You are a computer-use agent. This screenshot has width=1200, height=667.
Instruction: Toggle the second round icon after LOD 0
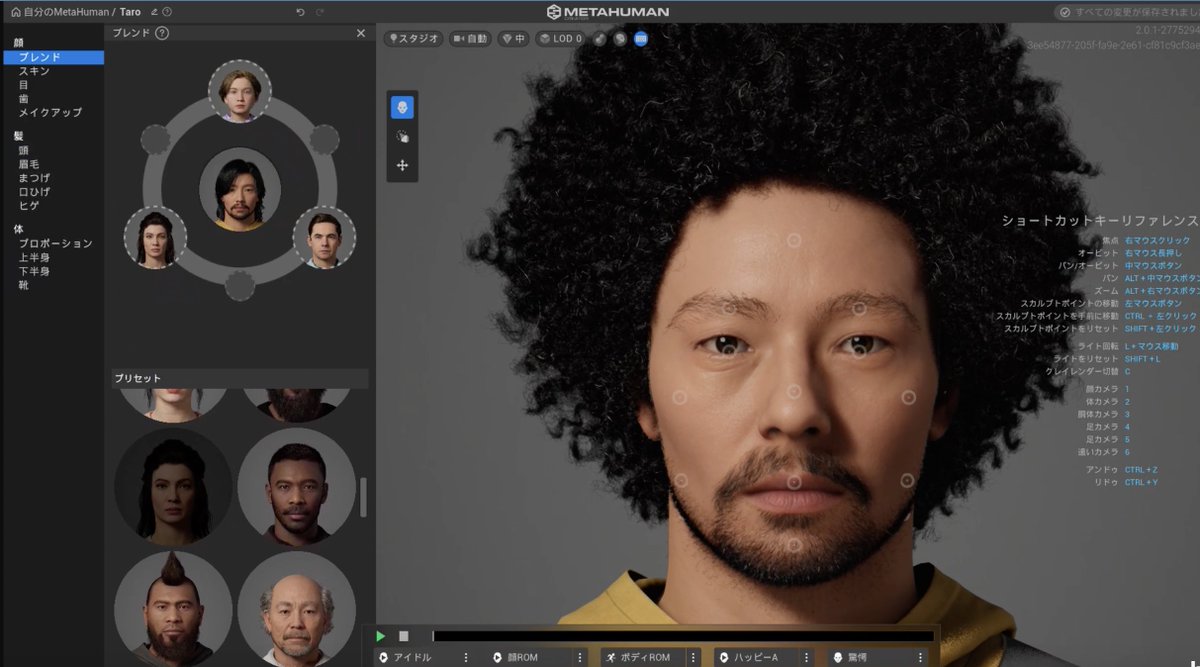620,39
